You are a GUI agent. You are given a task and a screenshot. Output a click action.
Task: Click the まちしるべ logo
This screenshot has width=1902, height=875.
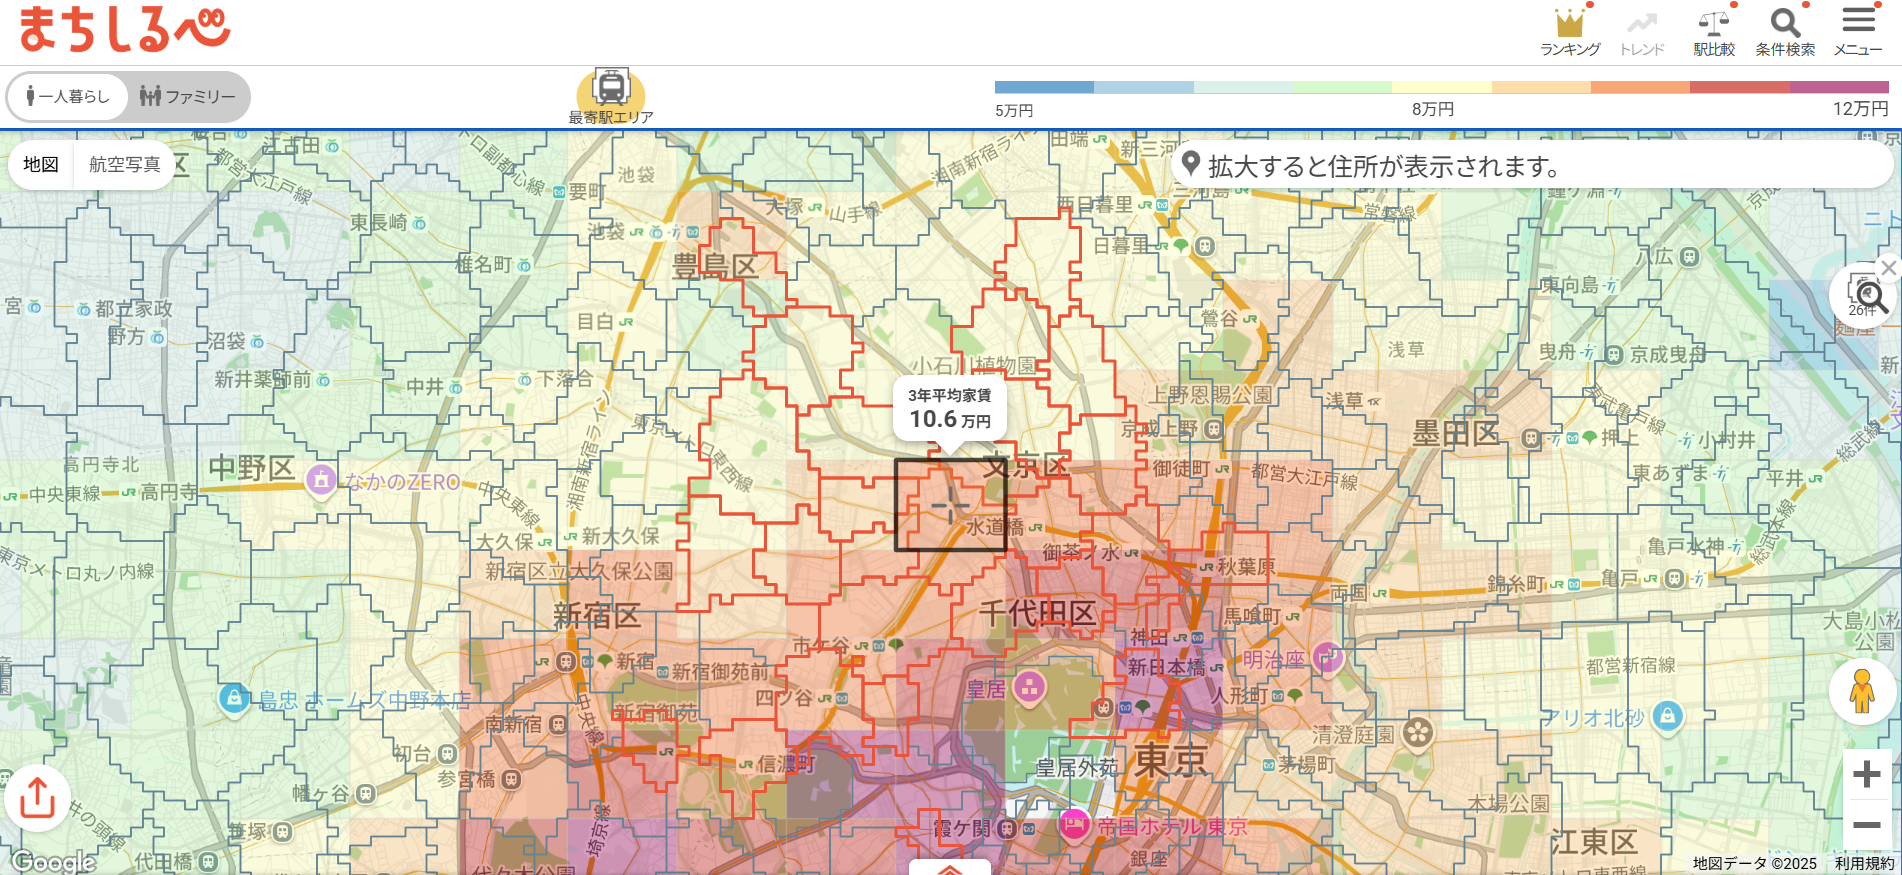coord(125,29)
